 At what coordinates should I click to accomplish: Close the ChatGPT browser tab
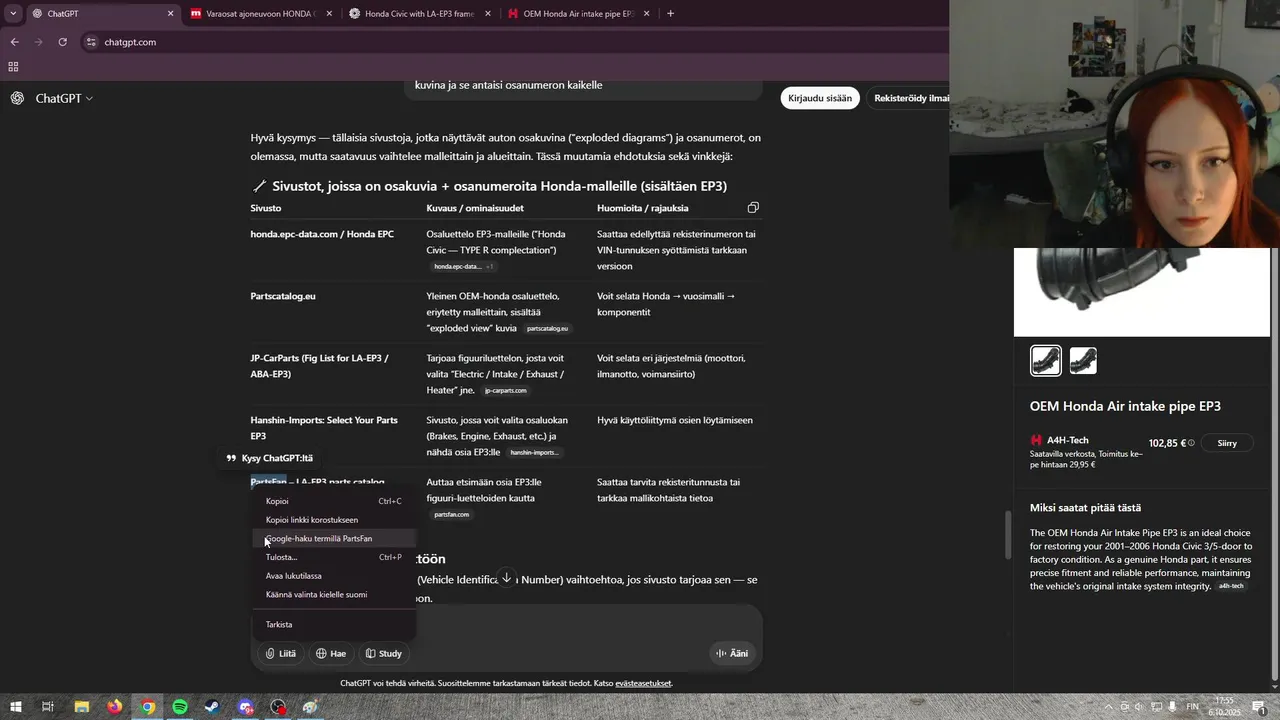tap(170, 14)
